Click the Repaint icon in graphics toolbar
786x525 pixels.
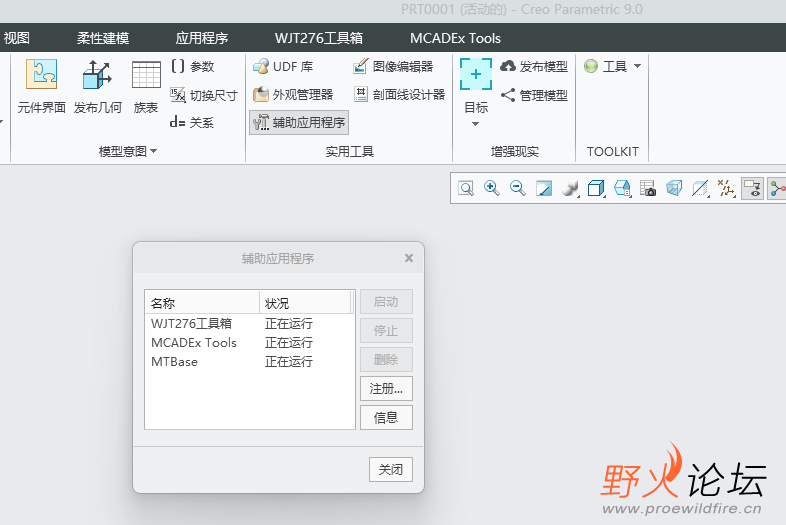coord(544,189)
